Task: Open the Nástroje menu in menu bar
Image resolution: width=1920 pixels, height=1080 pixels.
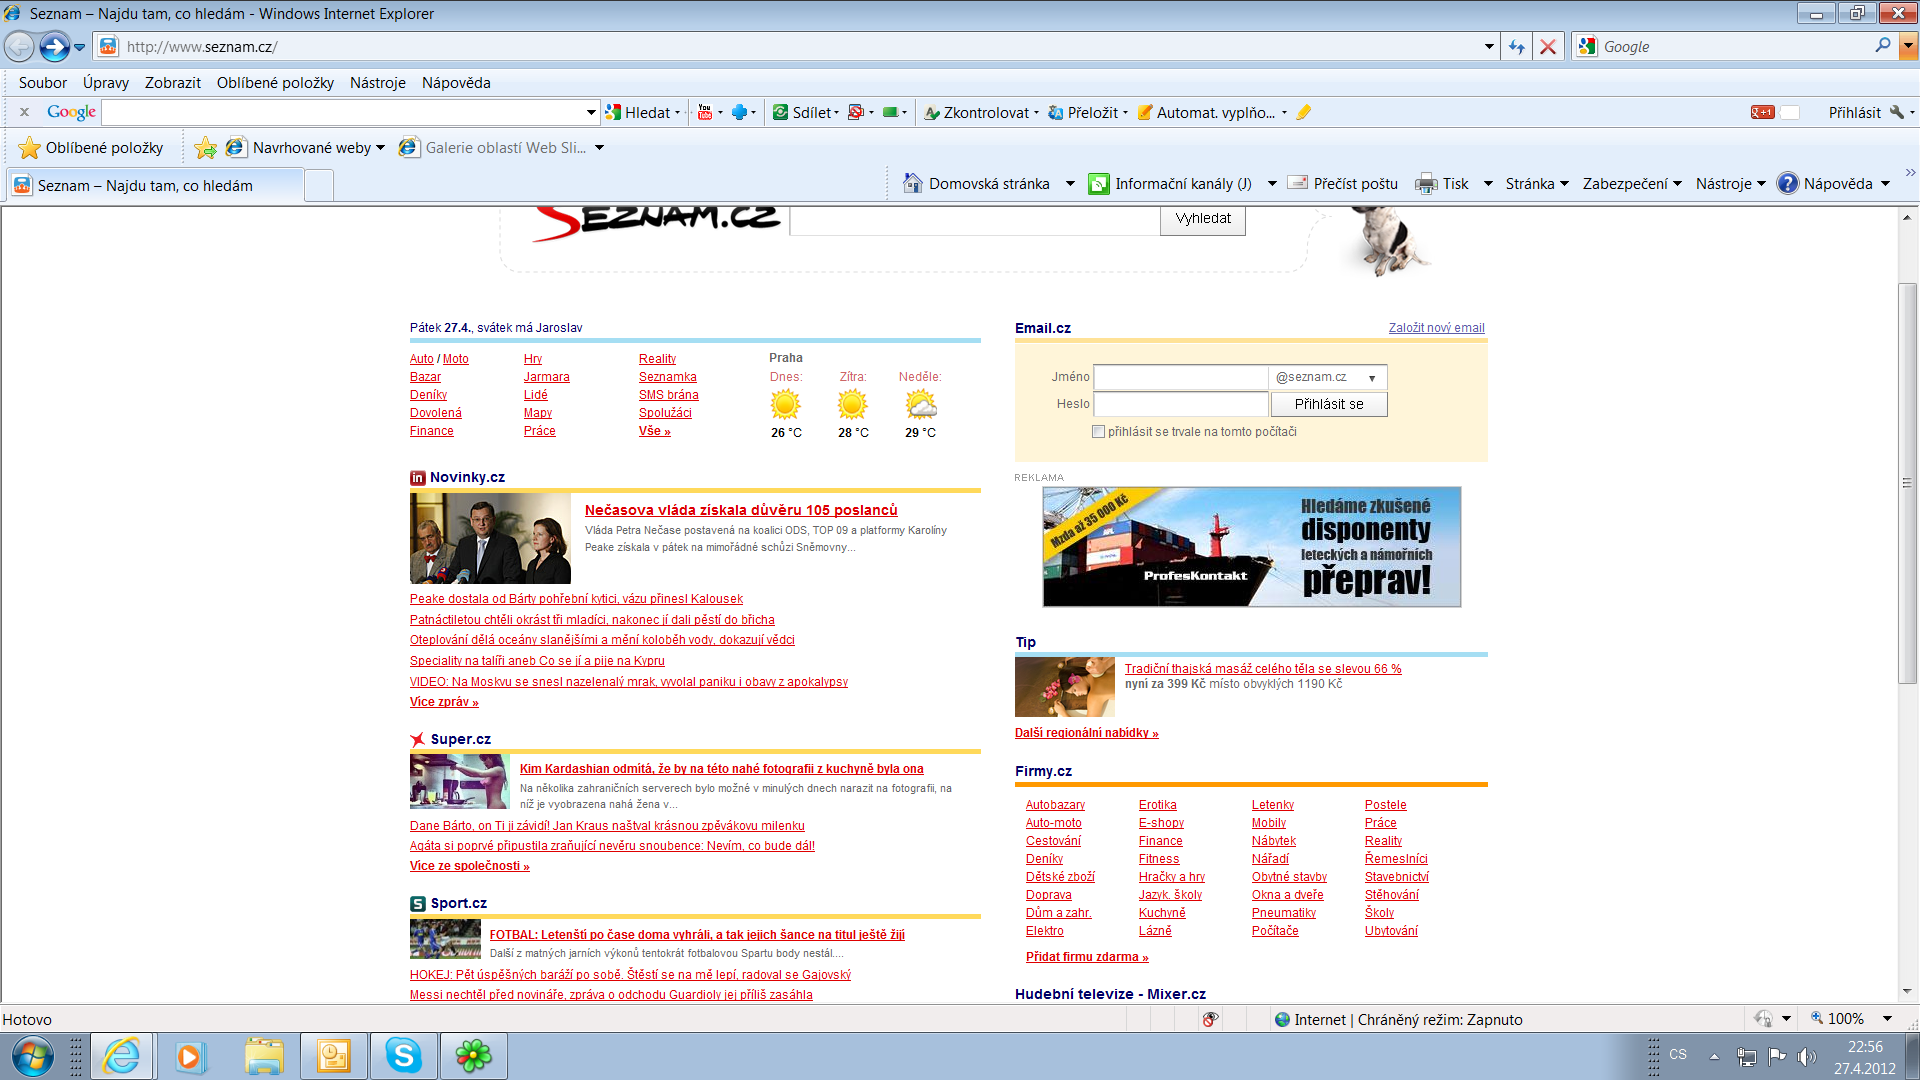Action: (x=377, y=83)
